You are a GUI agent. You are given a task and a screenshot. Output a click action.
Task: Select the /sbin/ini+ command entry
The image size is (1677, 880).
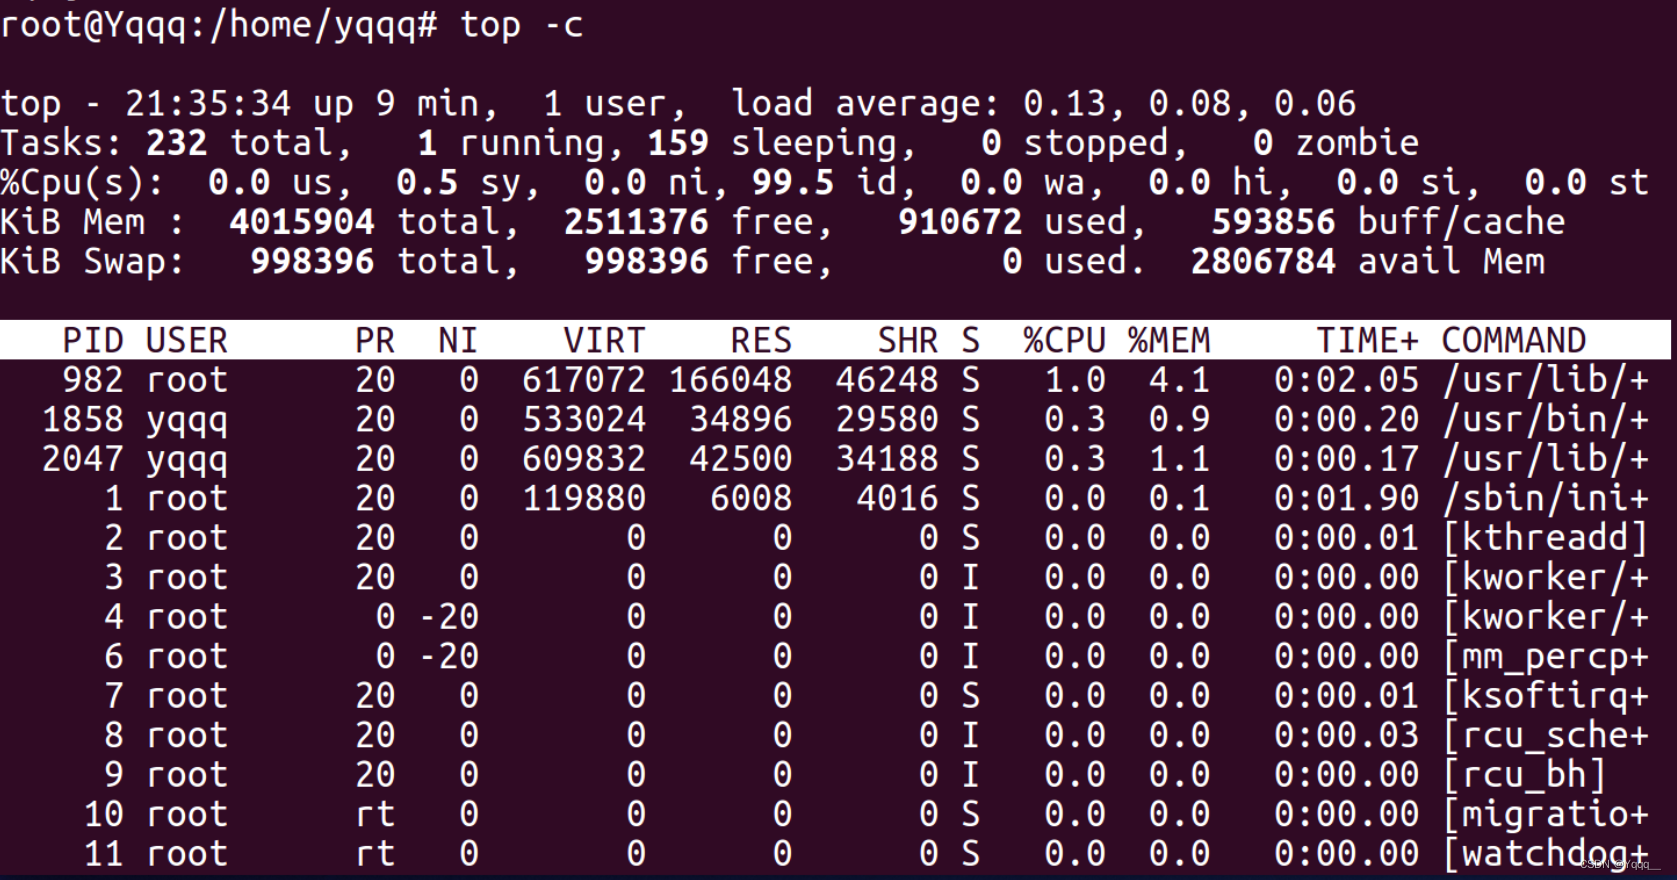[x=1545, y=498]
